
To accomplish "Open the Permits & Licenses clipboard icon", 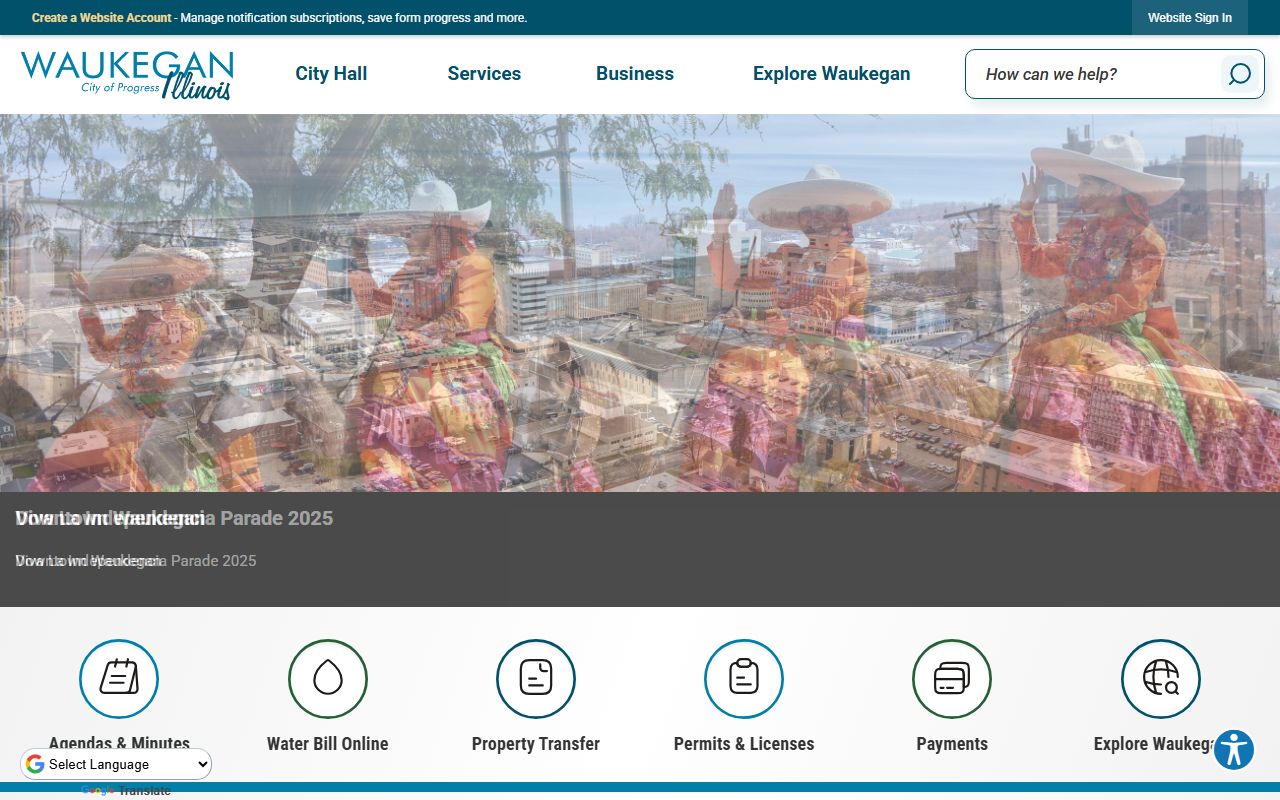I will [744, 679].
